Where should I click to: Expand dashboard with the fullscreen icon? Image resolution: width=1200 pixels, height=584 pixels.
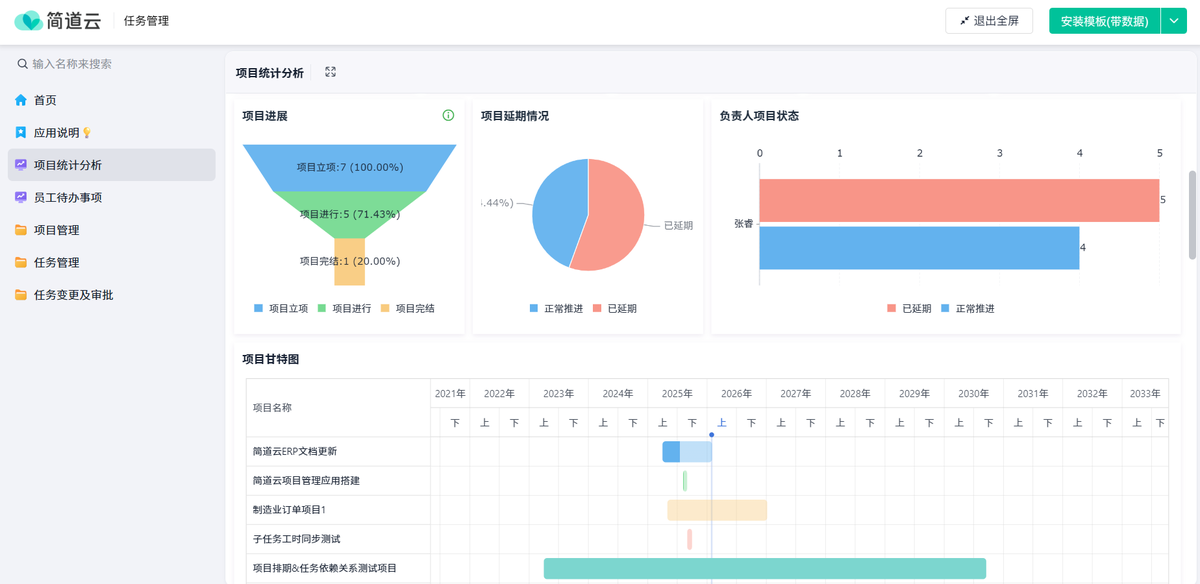pos(331,72)
